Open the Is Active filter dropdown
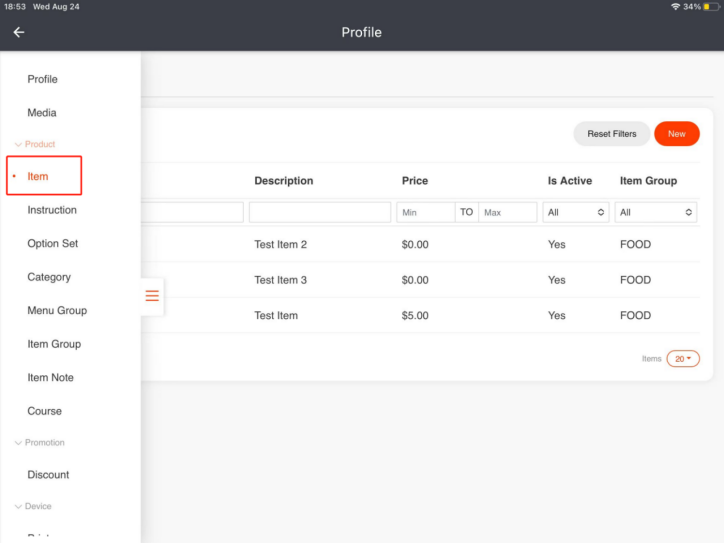Viewport: 725px width, 544px height. pos(575,213)
